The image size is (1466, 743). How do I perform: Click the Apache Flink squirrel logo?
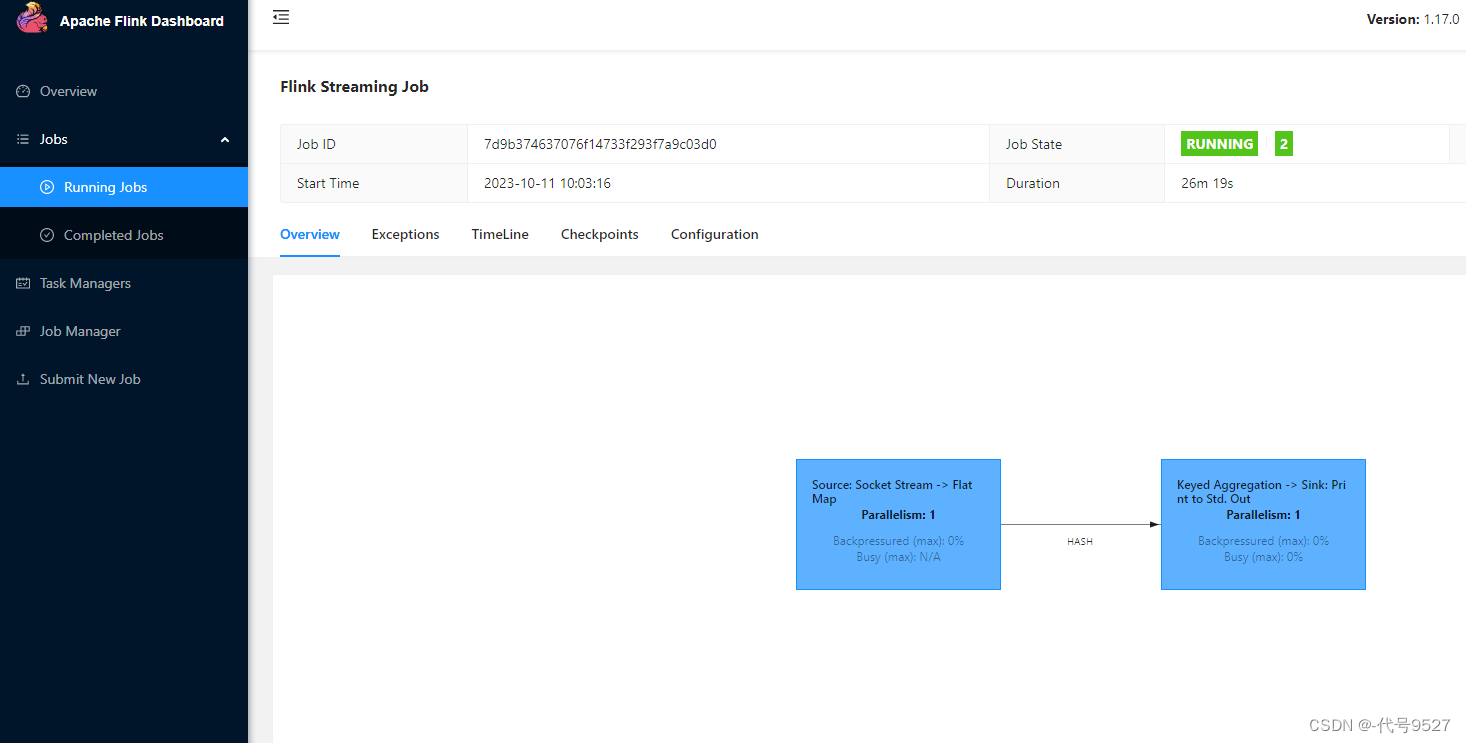(x=32, y=18)
